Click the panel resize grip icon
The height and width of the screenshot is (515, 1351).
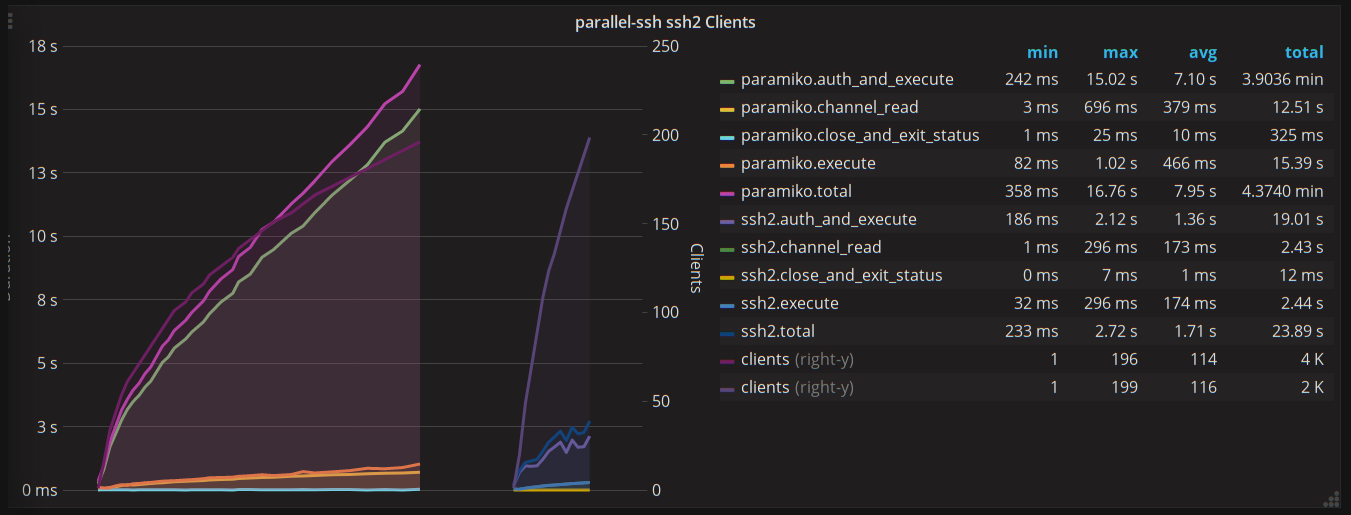coord(1331,500)
